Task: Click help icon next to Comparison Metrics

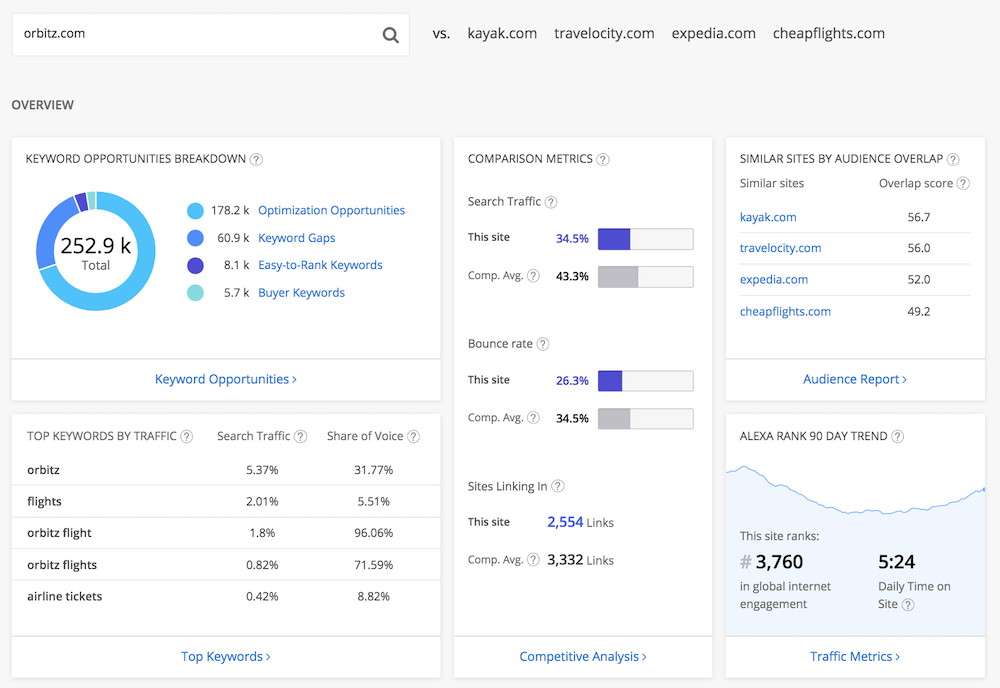Action: [x=603, y=159]
